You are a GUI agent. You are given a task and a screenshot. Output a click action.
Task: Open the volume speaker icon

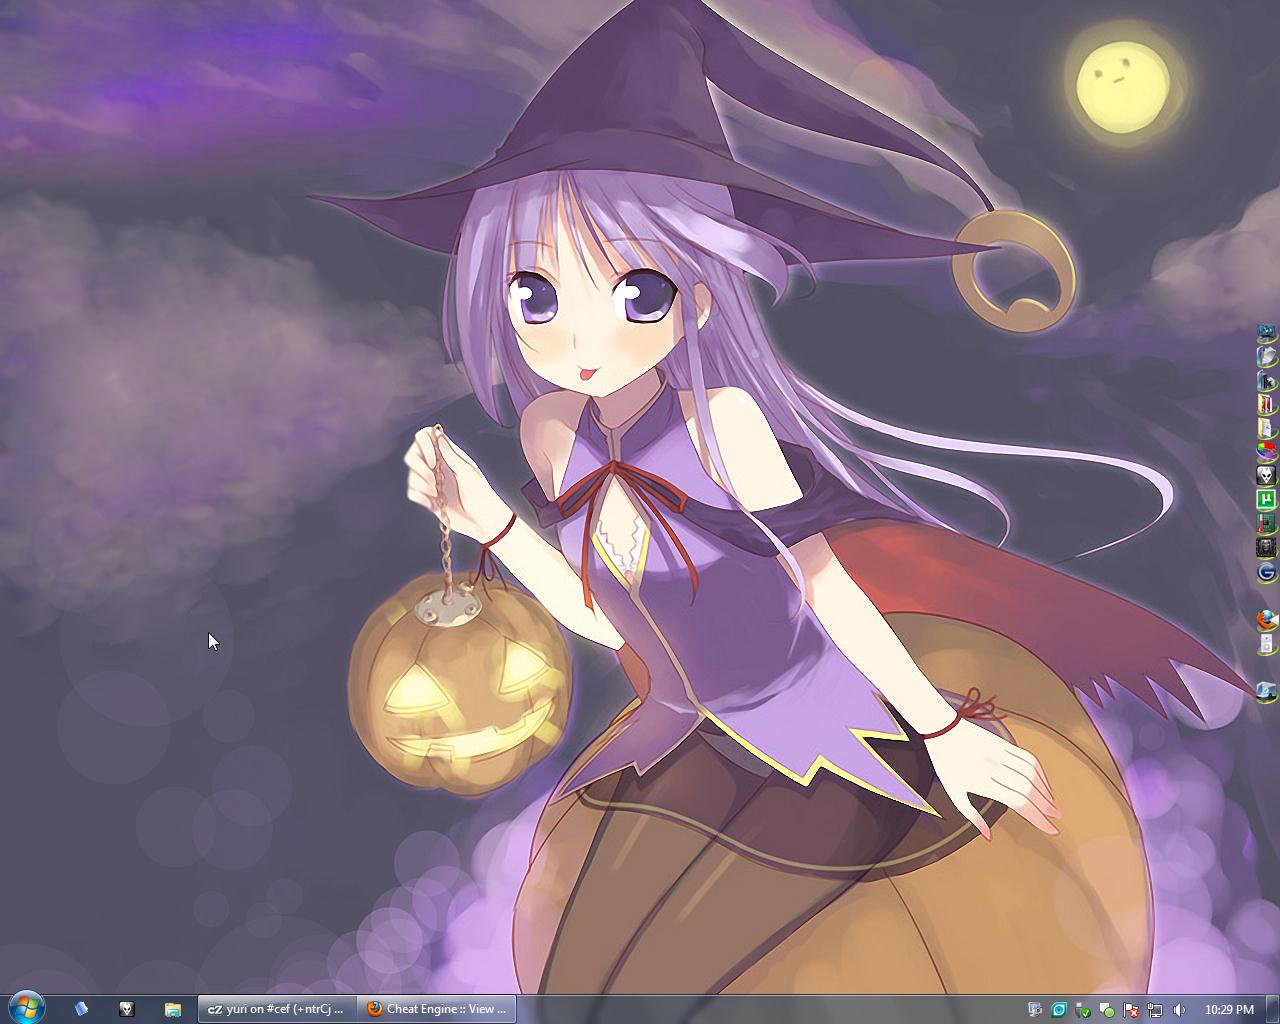[x=1179, y=1009]
